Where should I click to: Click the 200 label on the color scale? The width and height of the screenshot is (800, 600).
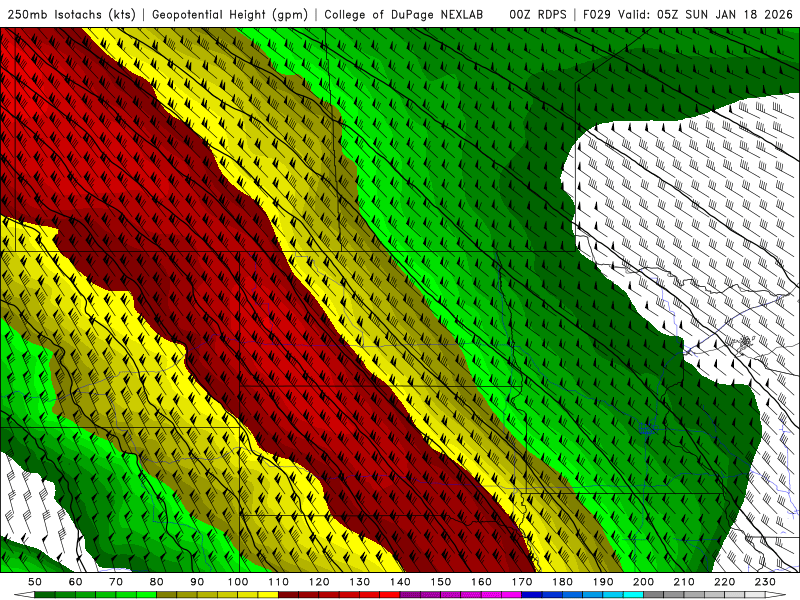(x=643, y=582)
